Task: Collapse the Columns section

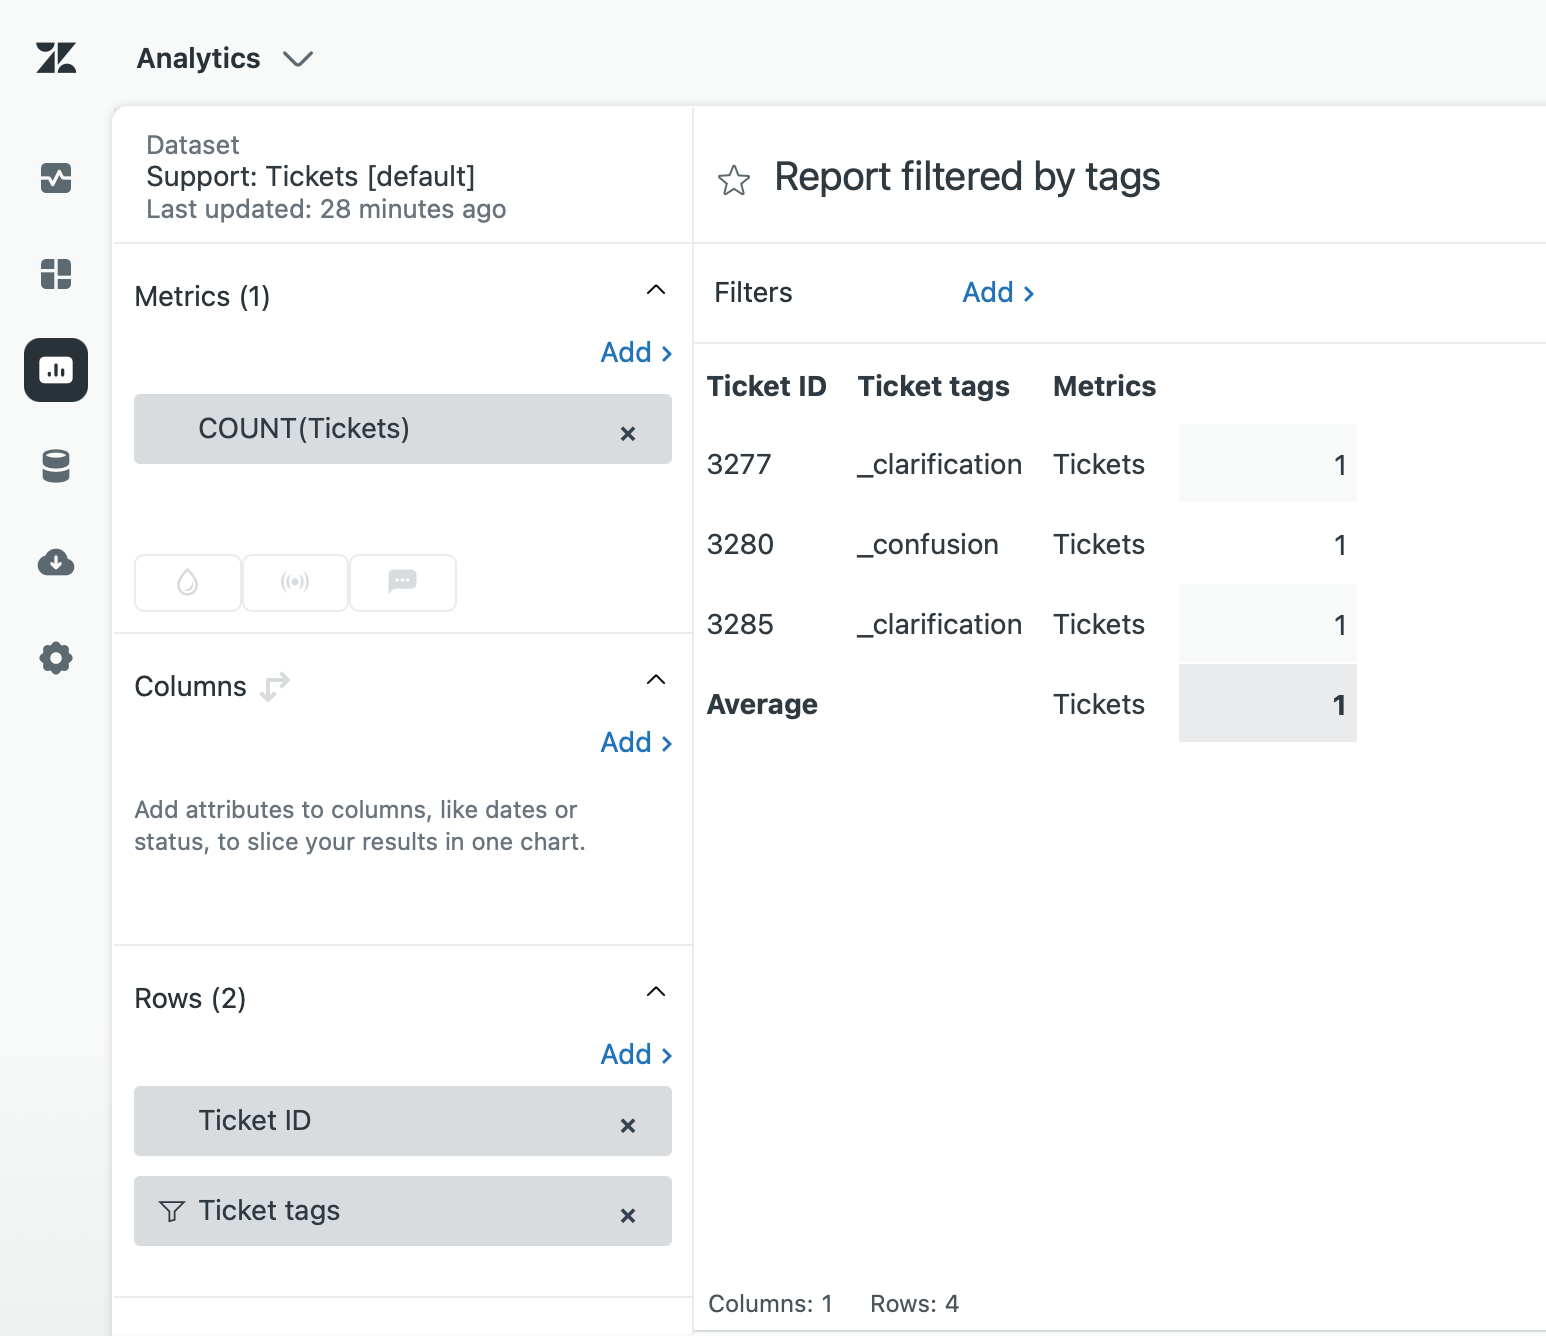Action: (656, 680)
